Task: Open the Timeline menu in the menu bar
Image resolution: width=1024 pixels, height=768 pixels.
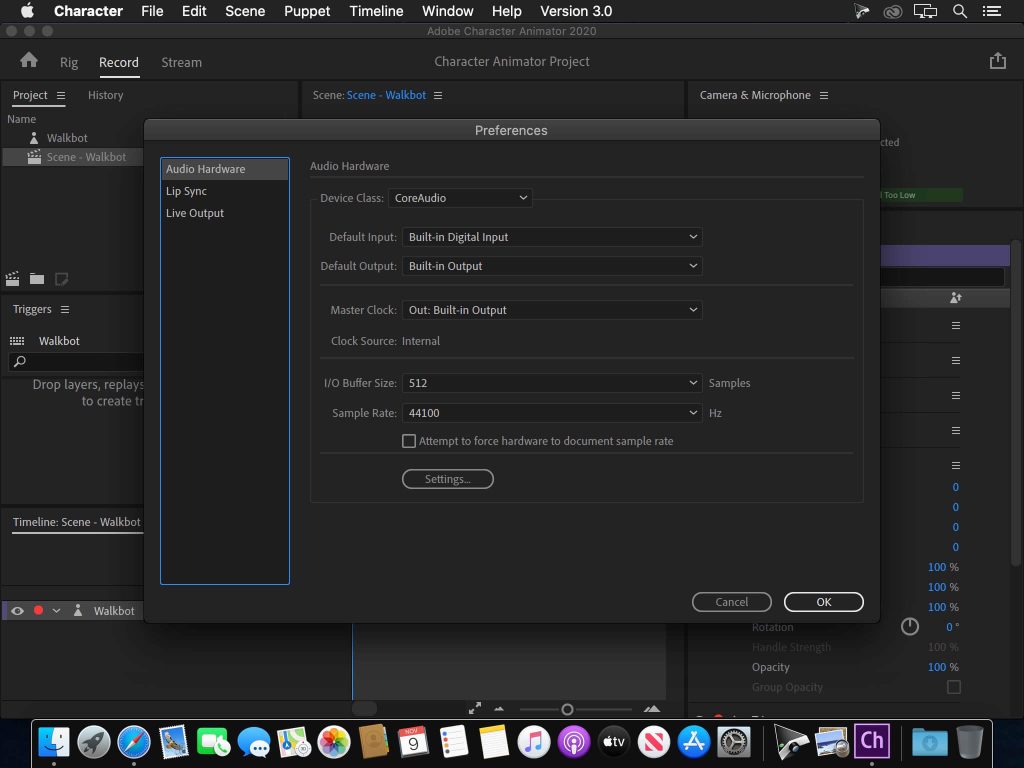Action: 376,11
